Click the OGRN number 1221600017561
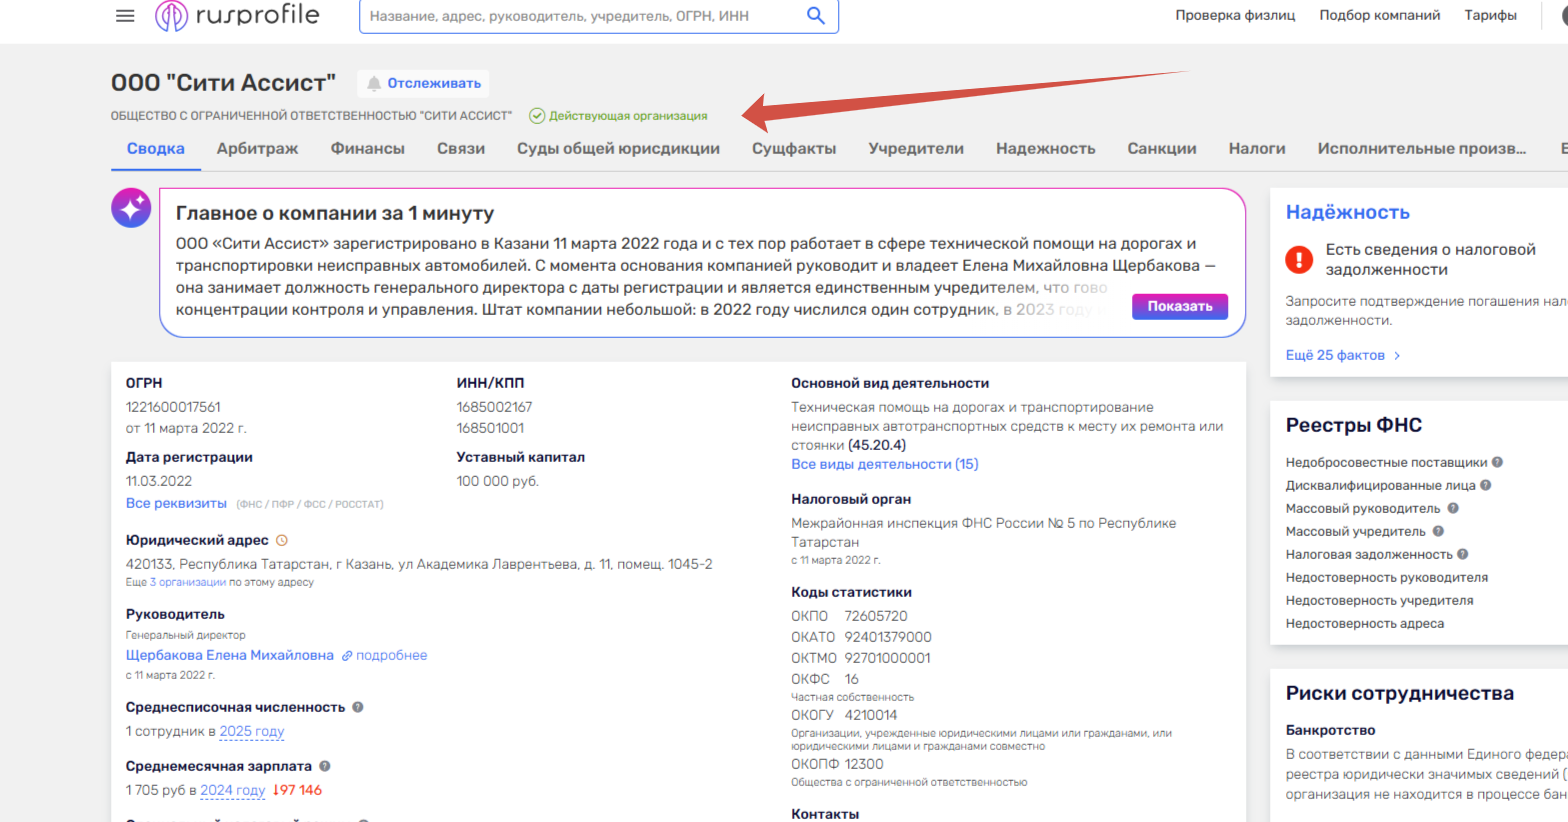This screenshot has width=1568, height=822. (173, 407)
